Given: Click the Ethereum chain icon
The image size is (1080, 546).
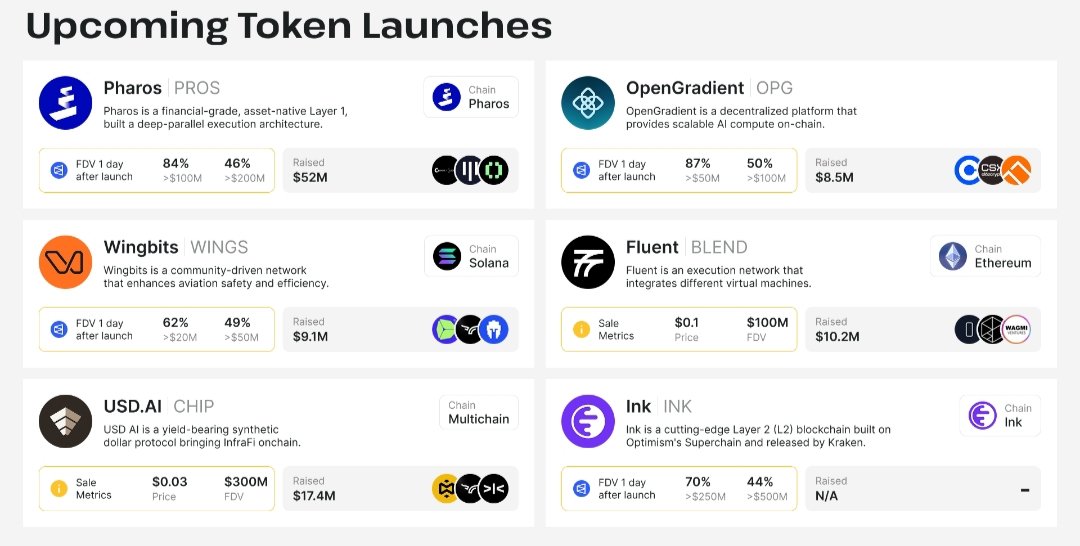Looking at the screenshot, I should click(x=953, y=257).
